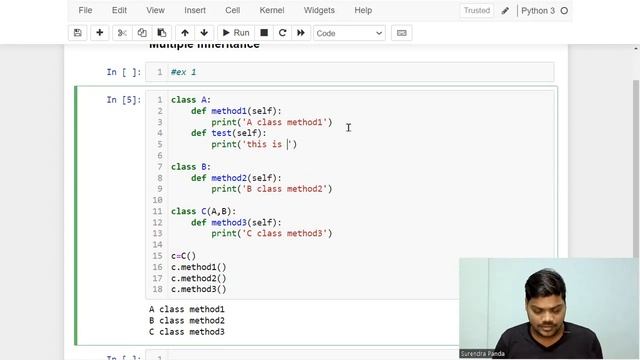
Task: Open the Help menu
Action: [363, 10]
